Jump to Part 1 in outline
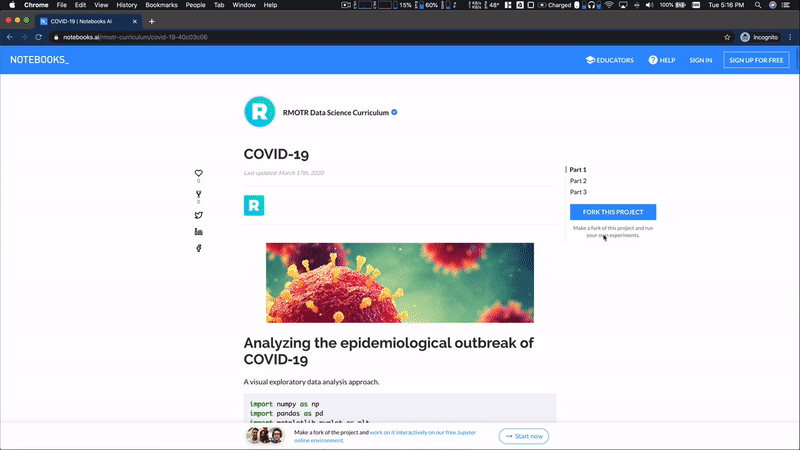This screenshot has height=450, width=800. tap(578, 169)
